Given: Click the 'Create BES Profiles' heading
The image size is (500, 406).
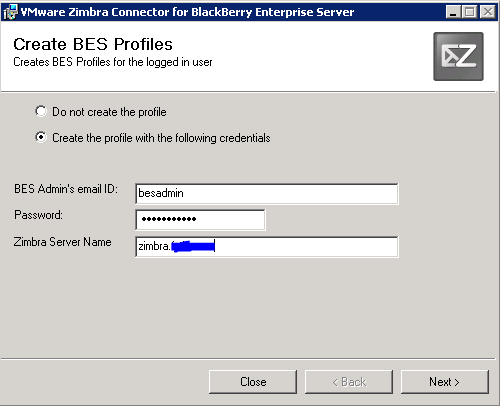Looking at the screenshot, I should click(93, 44).
